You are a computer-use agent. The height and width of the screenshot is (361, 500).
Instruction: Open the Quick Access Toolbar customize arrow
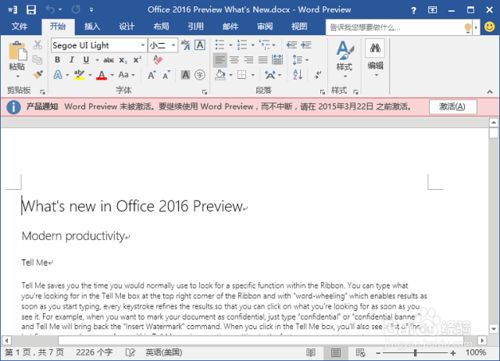pos(91,10)
